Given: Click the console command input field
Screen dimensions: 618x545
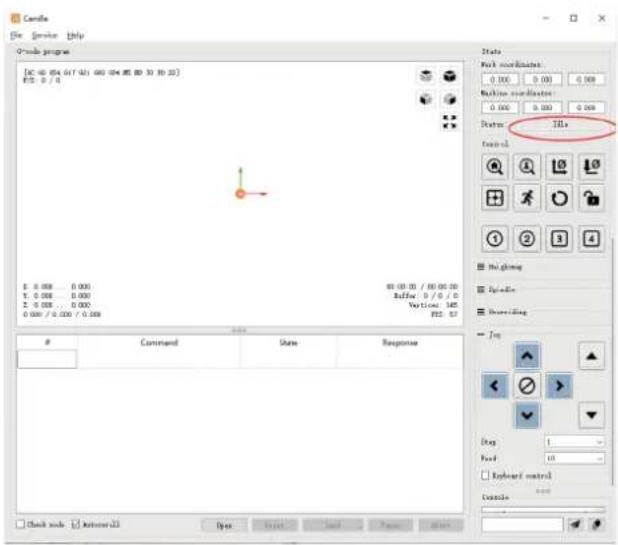Looking at the screenshot, I should point(522,525).
